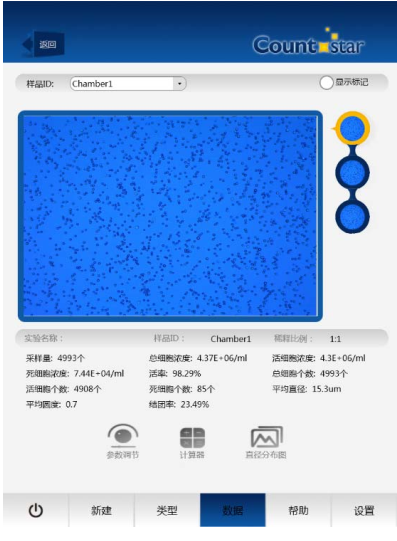Screen dimensions: 397x541
Task: Click the Chamber1 sample ID combo box
Action: [128, 83]
